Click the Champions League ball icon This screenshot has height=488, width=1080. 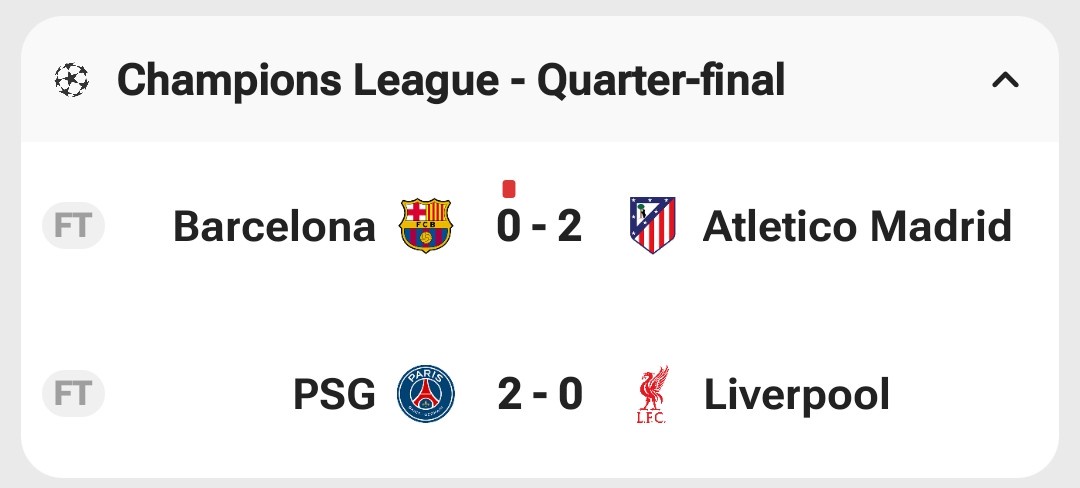71,80
